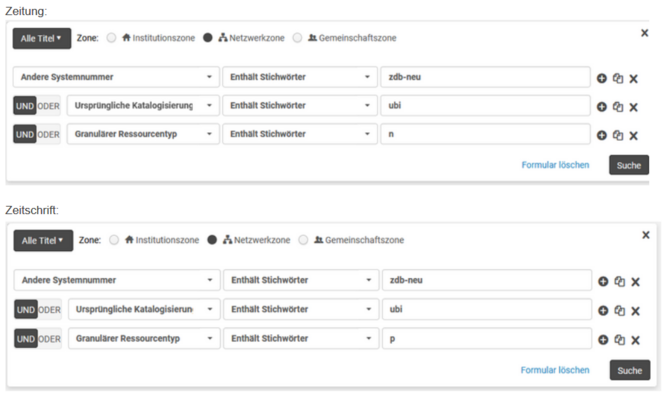Select Institutionszone radio in Zeitschrift form
Image resolution: width=665 pixels, height=396 pixels.
coord(114,240)
